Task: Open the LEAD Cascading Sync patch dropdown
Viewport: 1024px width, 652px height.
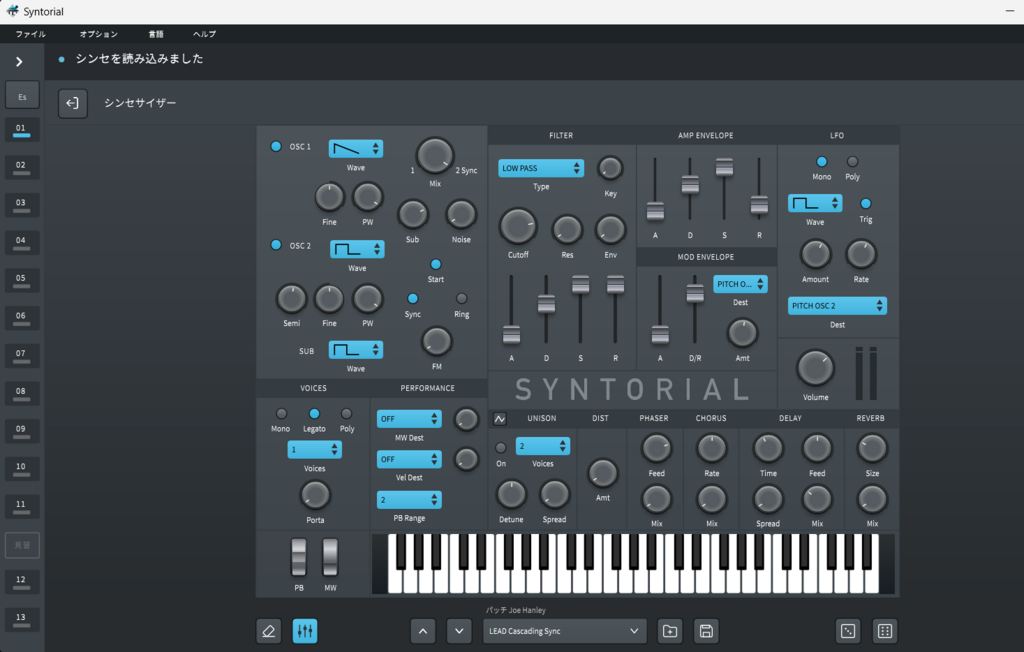Action: click(x=565, y=631)
